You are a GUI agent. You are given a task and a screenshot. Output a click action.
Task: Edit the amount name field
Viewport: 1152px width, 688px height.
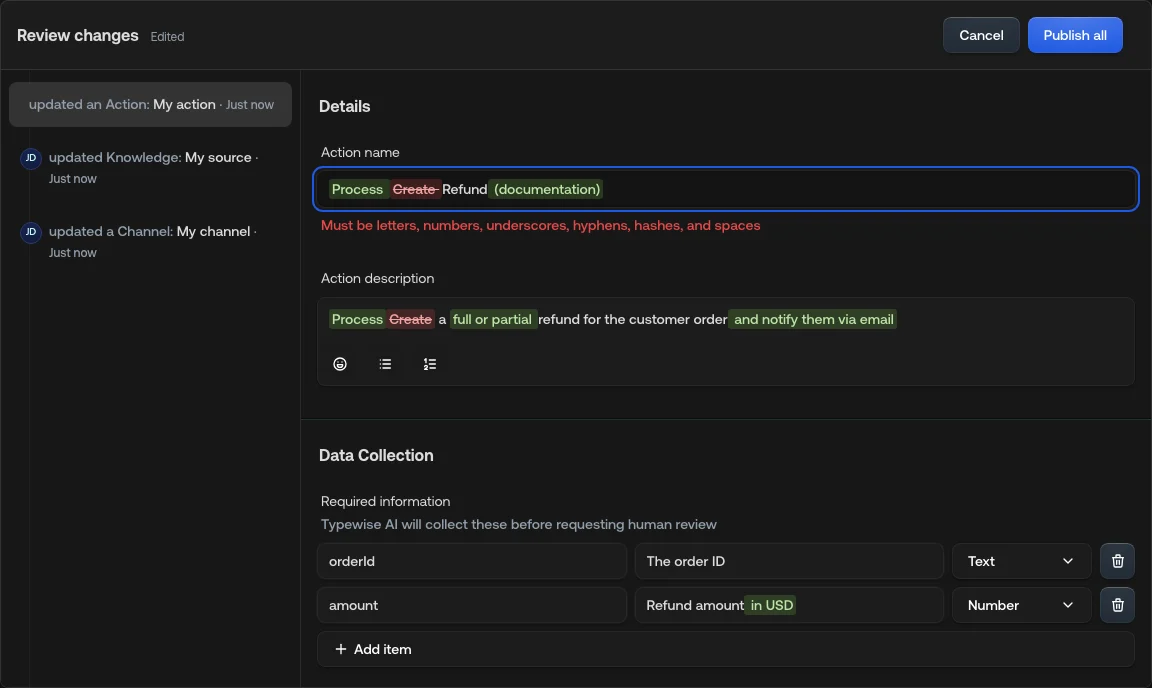(472, 605)
